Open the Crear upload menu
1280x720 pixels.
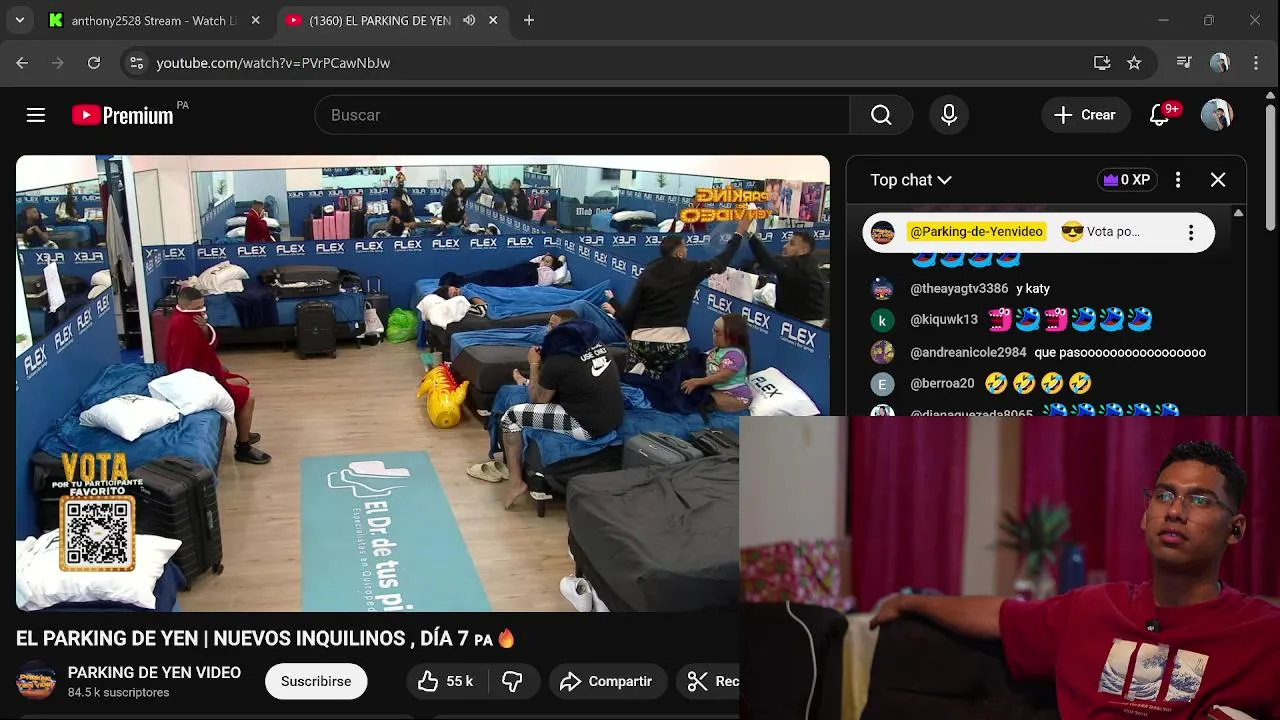tap(1085, 115)
